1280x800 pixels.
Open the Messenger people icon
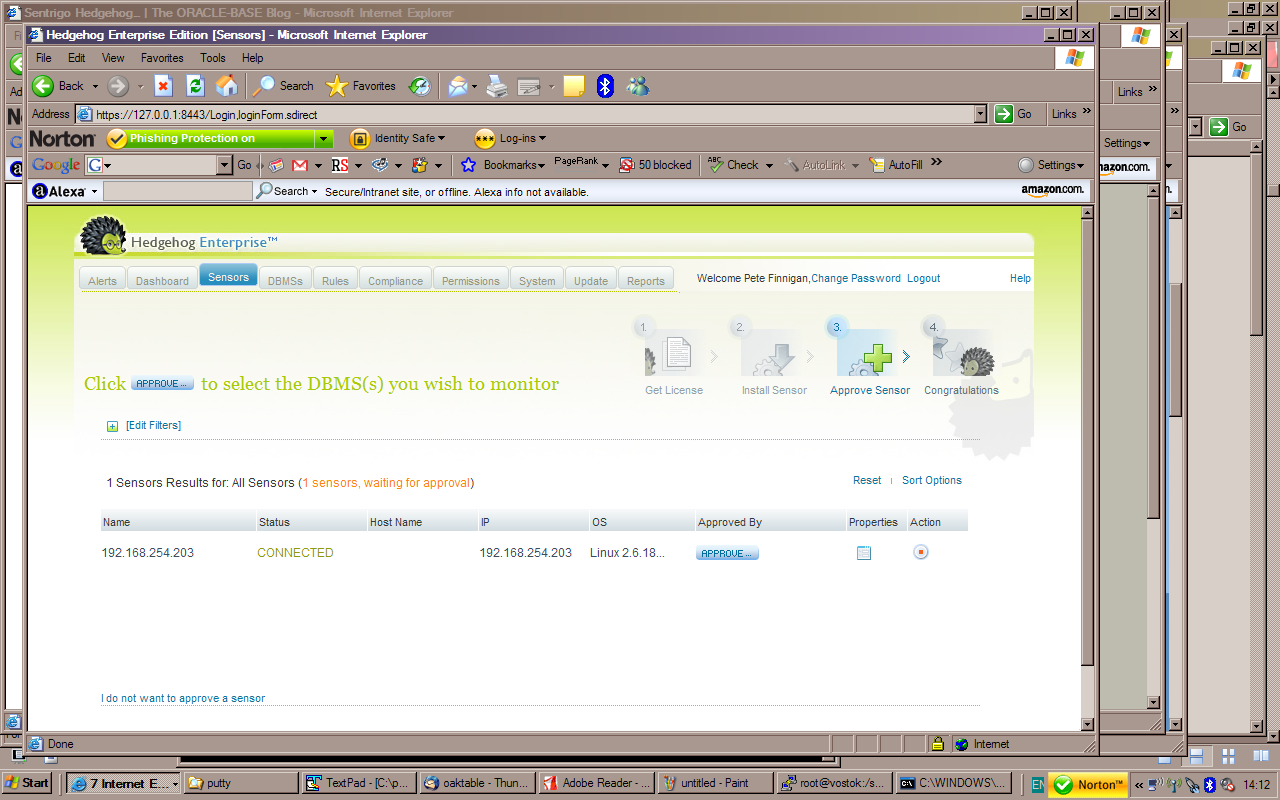tap(638, 86)
